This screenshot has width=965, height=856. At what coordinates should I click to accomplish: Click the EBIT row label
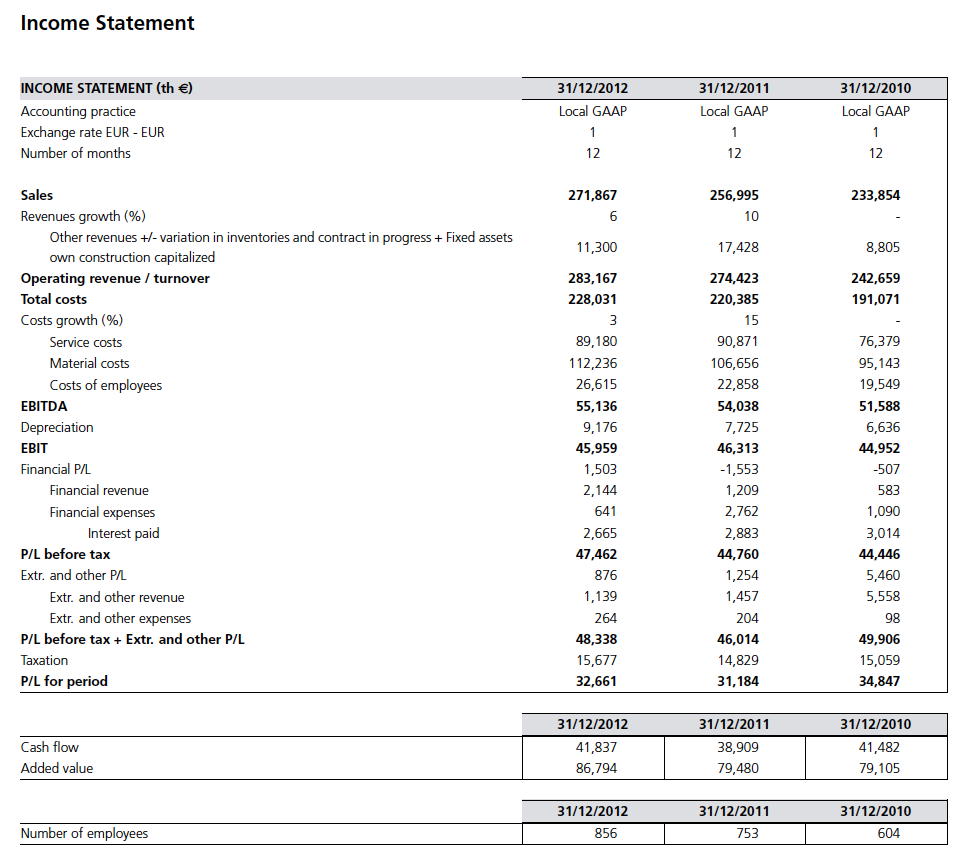(34, 449)
